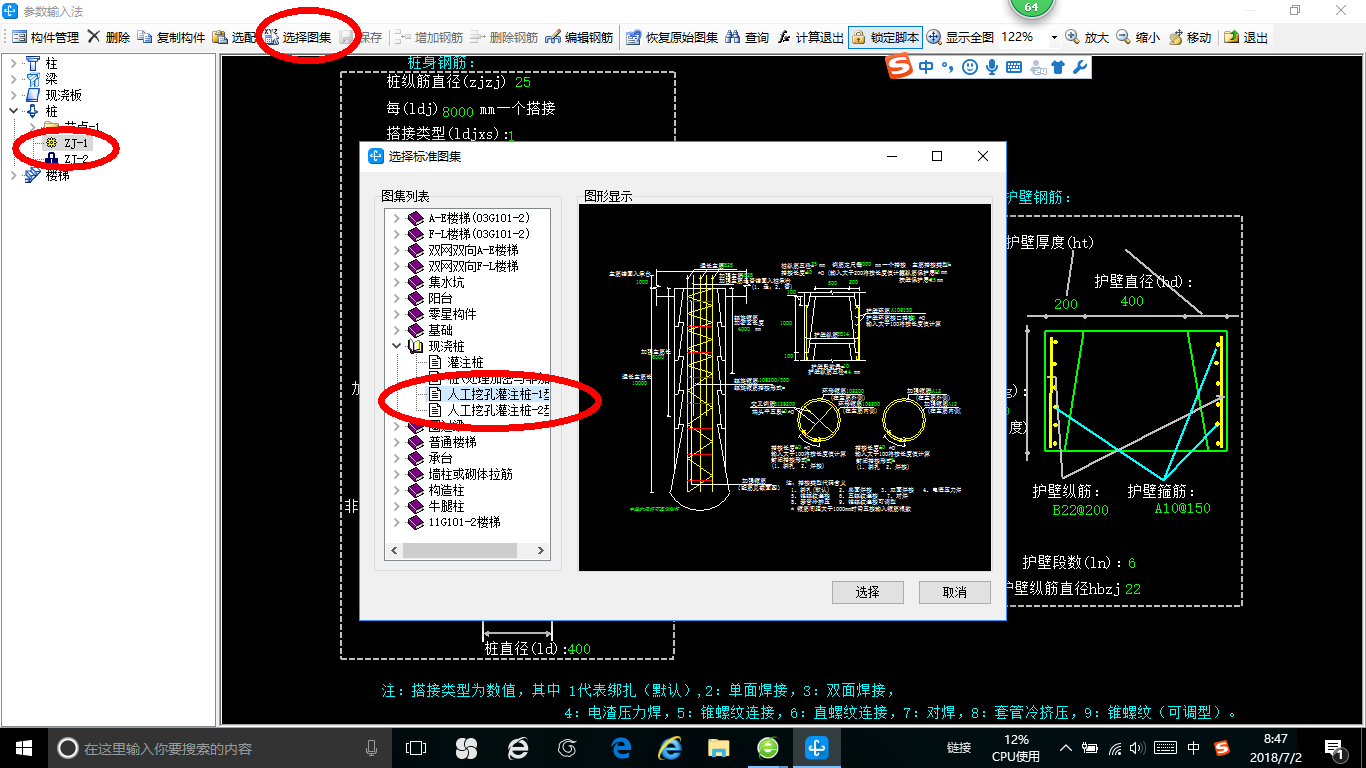Select 牛腿柱 in atlas list
Viewport: 1366px width, 768px height.
coord(446,506)
